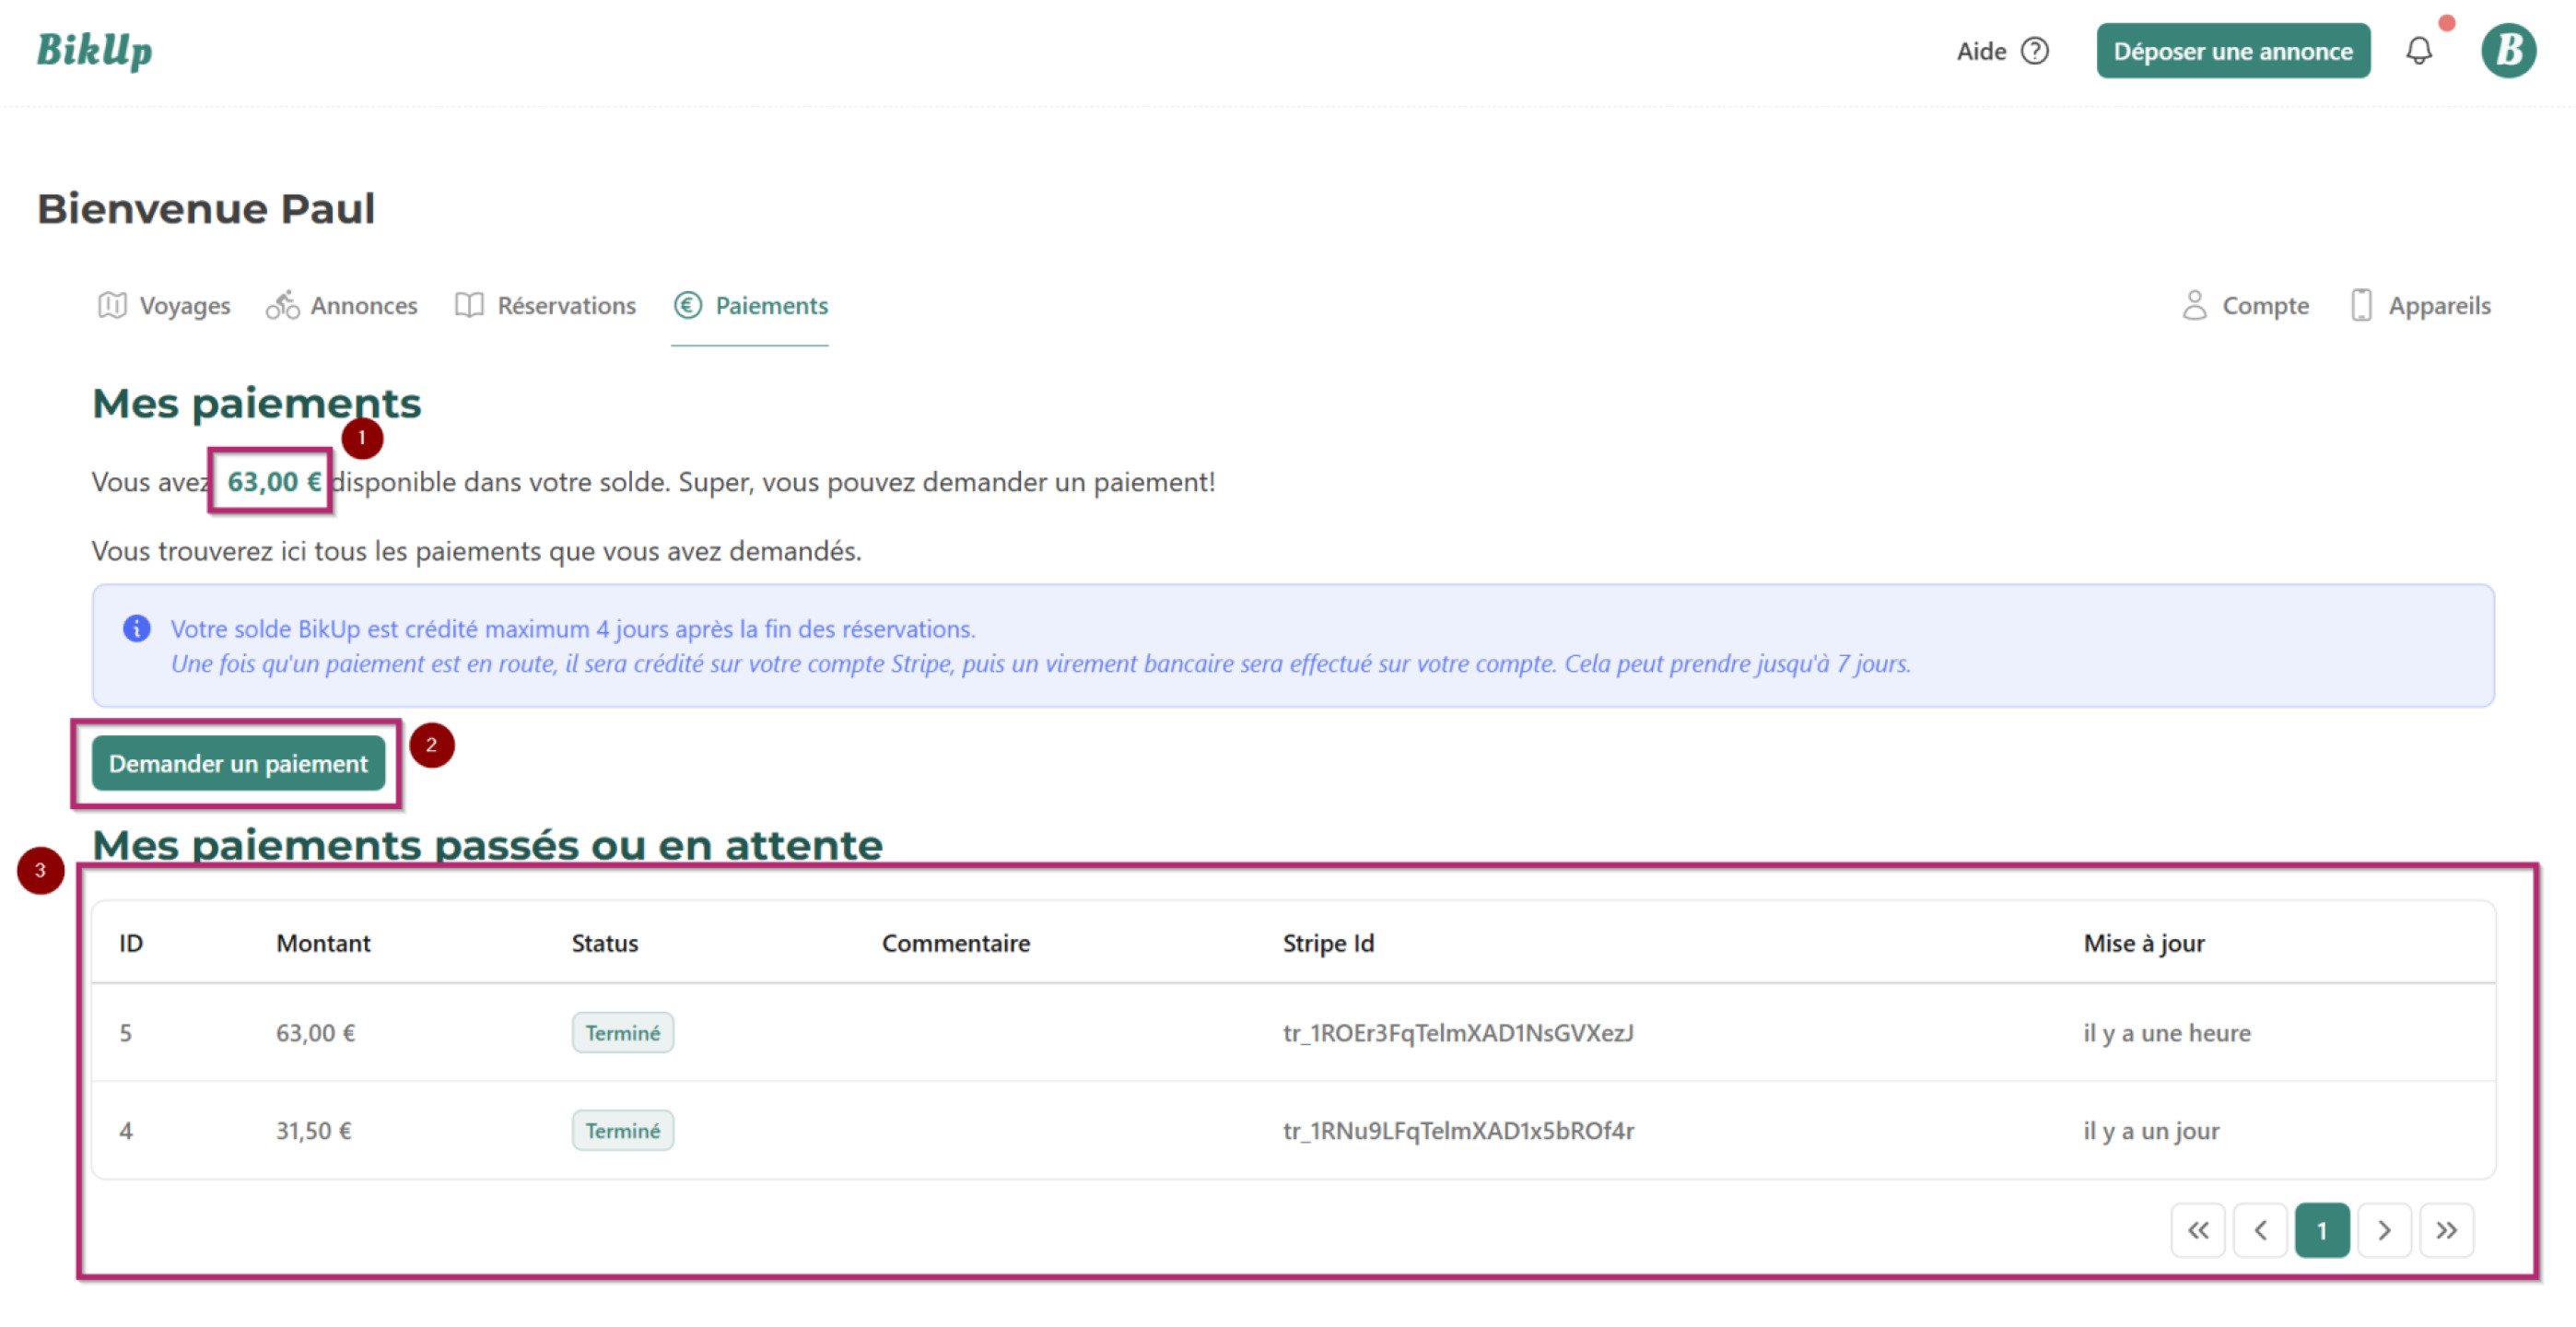Click the Voyages map icon

click(x=112, y=305)
